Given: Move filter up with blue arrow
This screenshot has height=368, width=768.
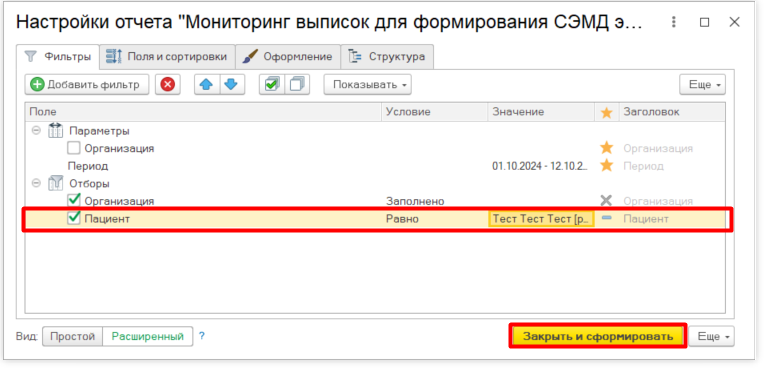Looking at the screenshot, I should (207, 85).
